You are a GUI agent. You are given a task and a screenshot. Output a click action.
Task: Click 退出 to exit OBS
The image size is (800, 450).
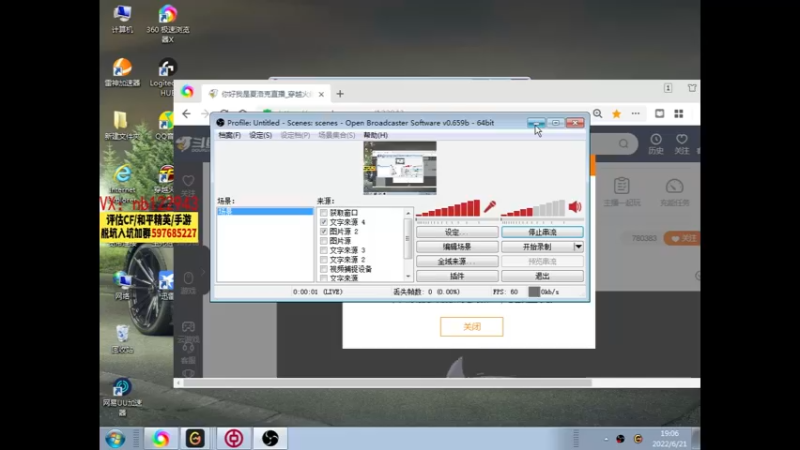pos(542,276)
